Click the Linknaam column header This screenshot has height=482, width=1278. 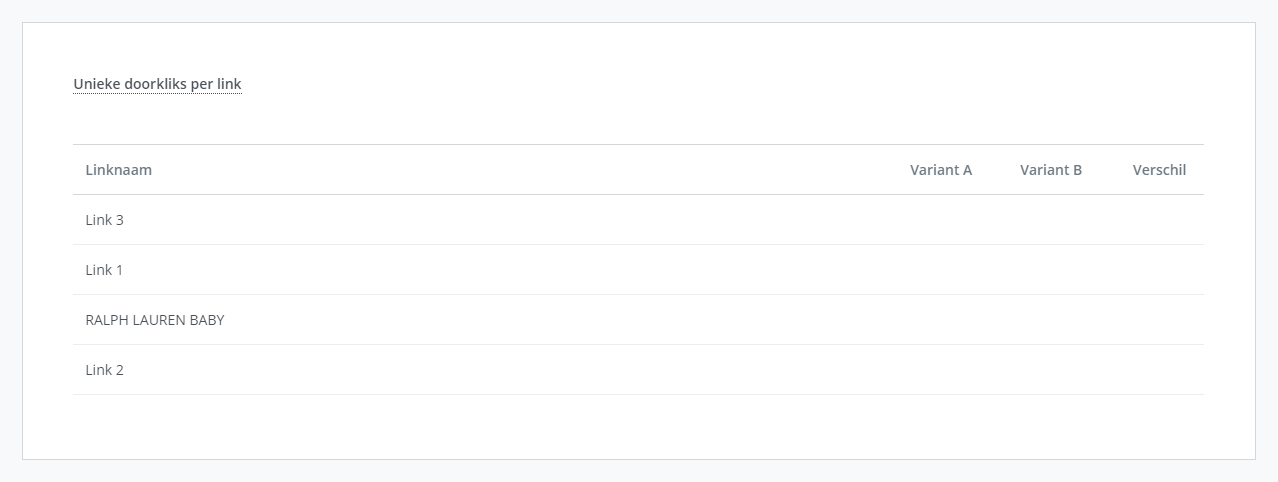119,170
